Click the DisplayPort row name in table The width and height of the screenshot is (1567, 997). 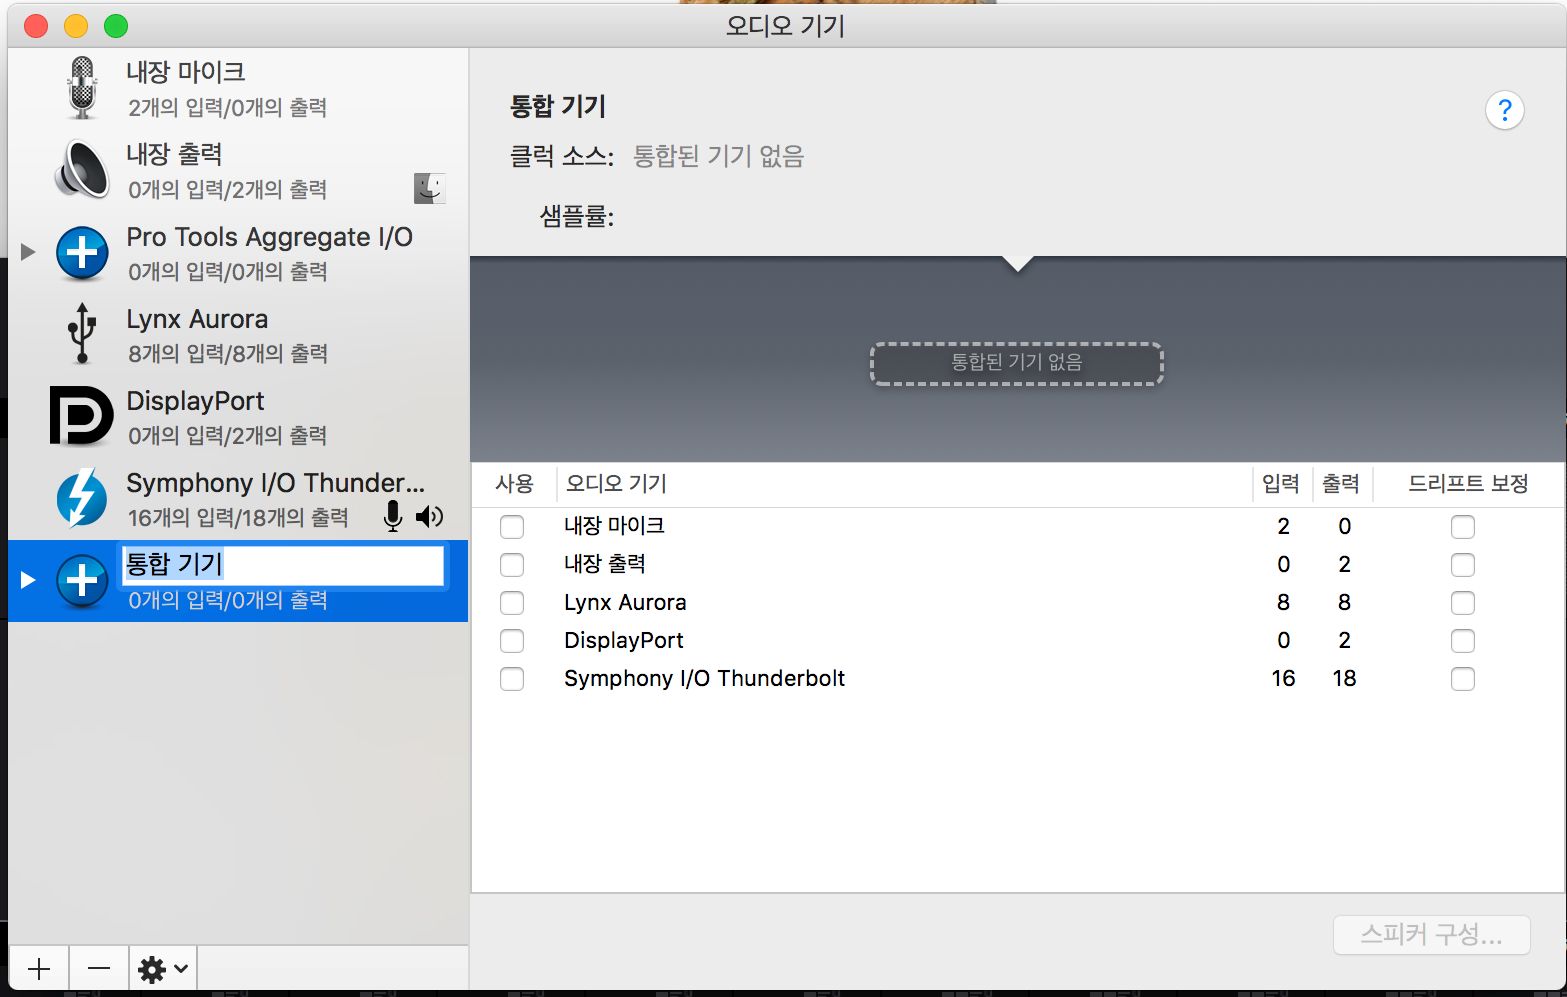624,641
